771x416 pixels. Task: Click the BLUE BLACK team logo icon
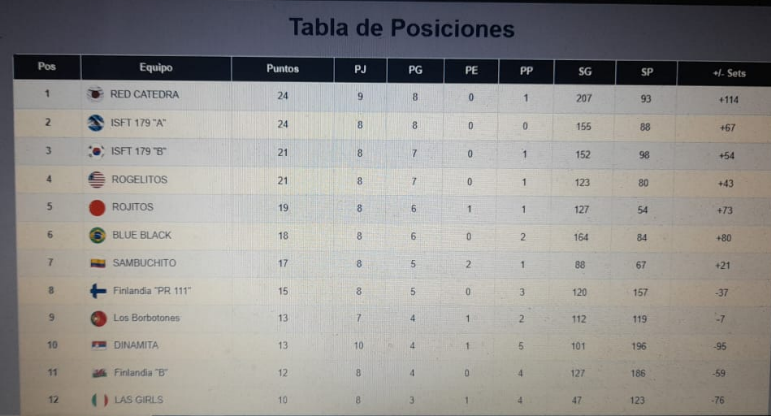pos(98,236)
